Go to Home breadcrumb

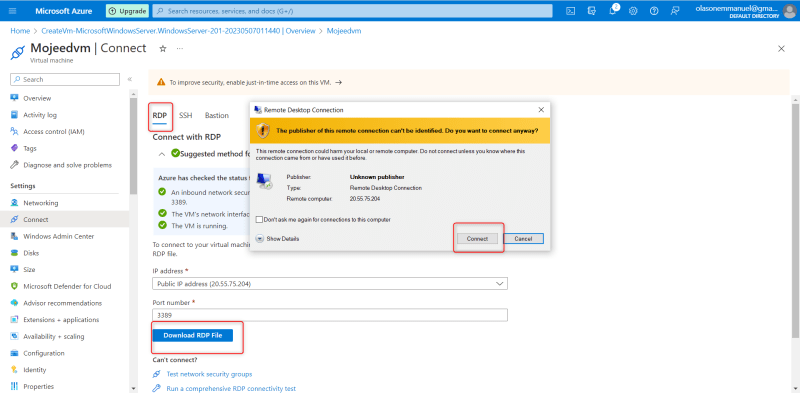click(20, 31)
